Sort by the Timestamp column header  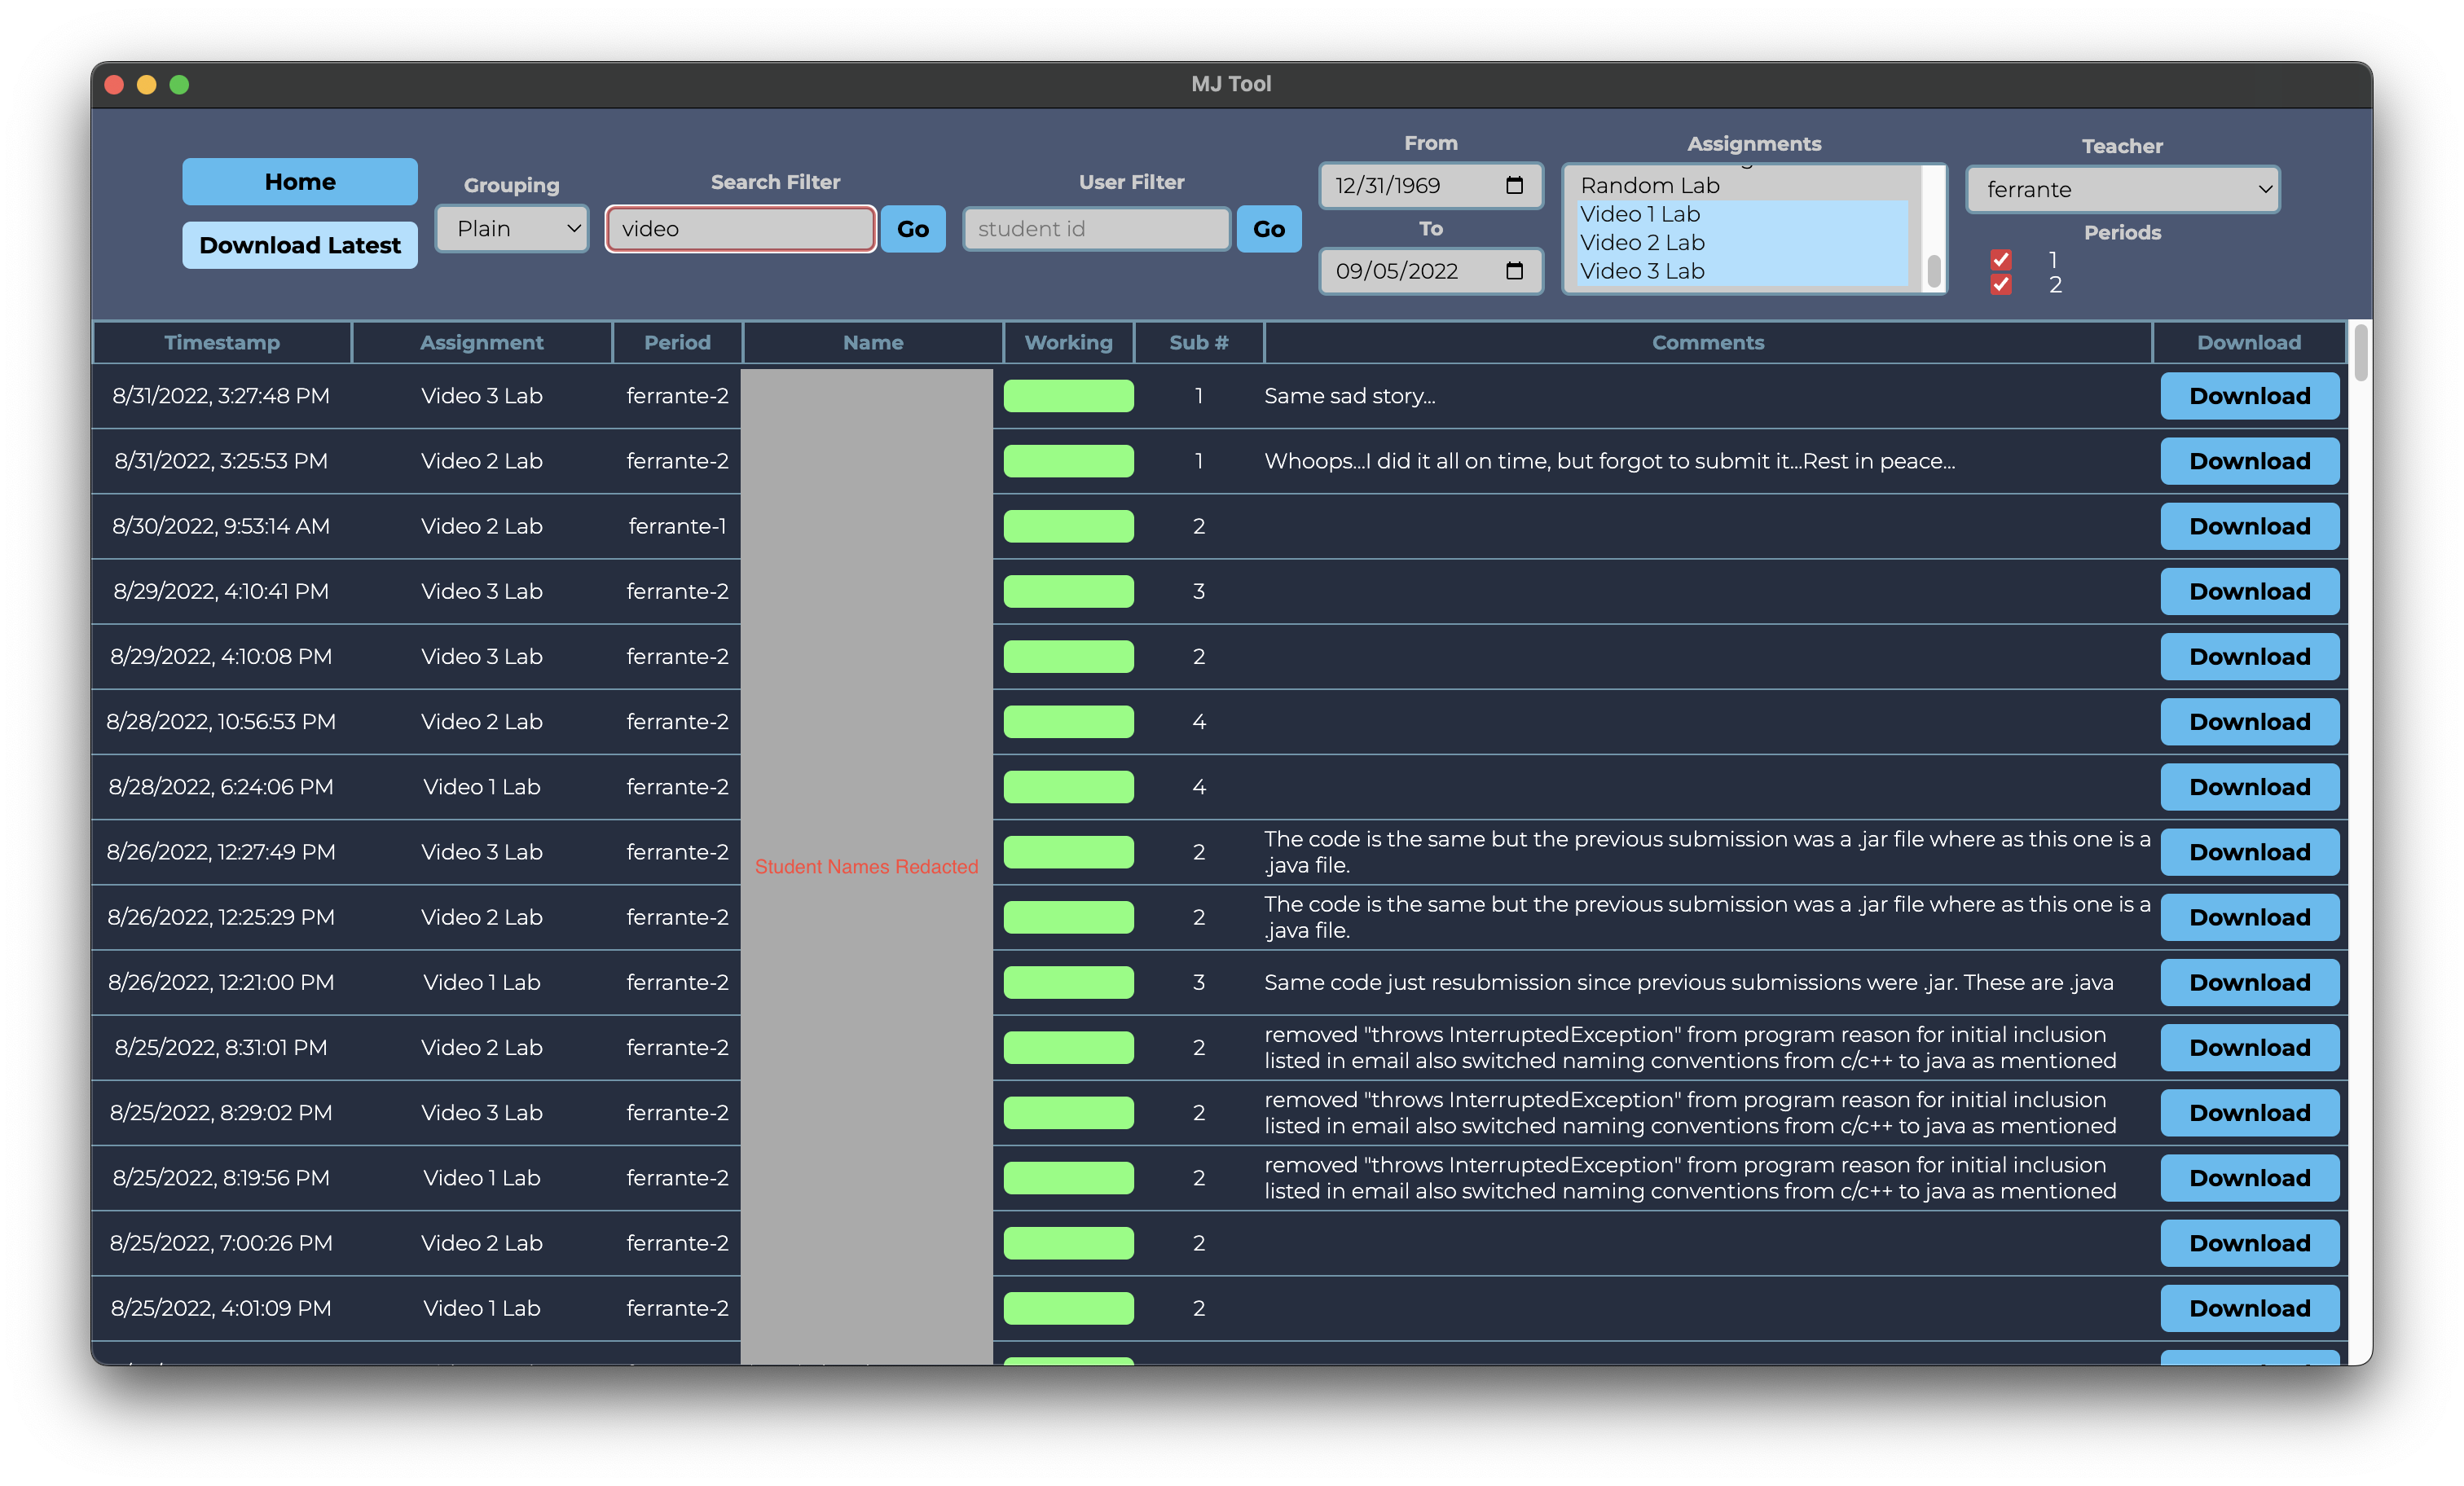pyautogui.click(x=222, y=343)
